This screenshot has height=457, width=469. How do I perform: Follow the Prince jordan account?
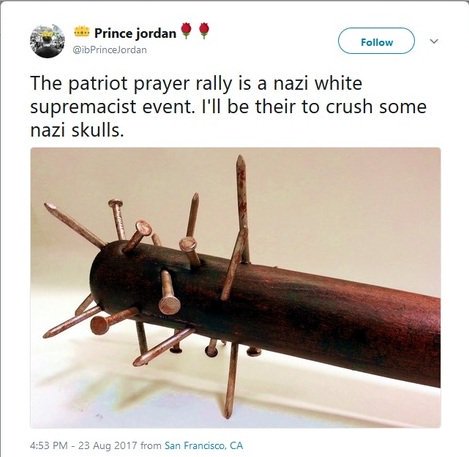point(376,41)
